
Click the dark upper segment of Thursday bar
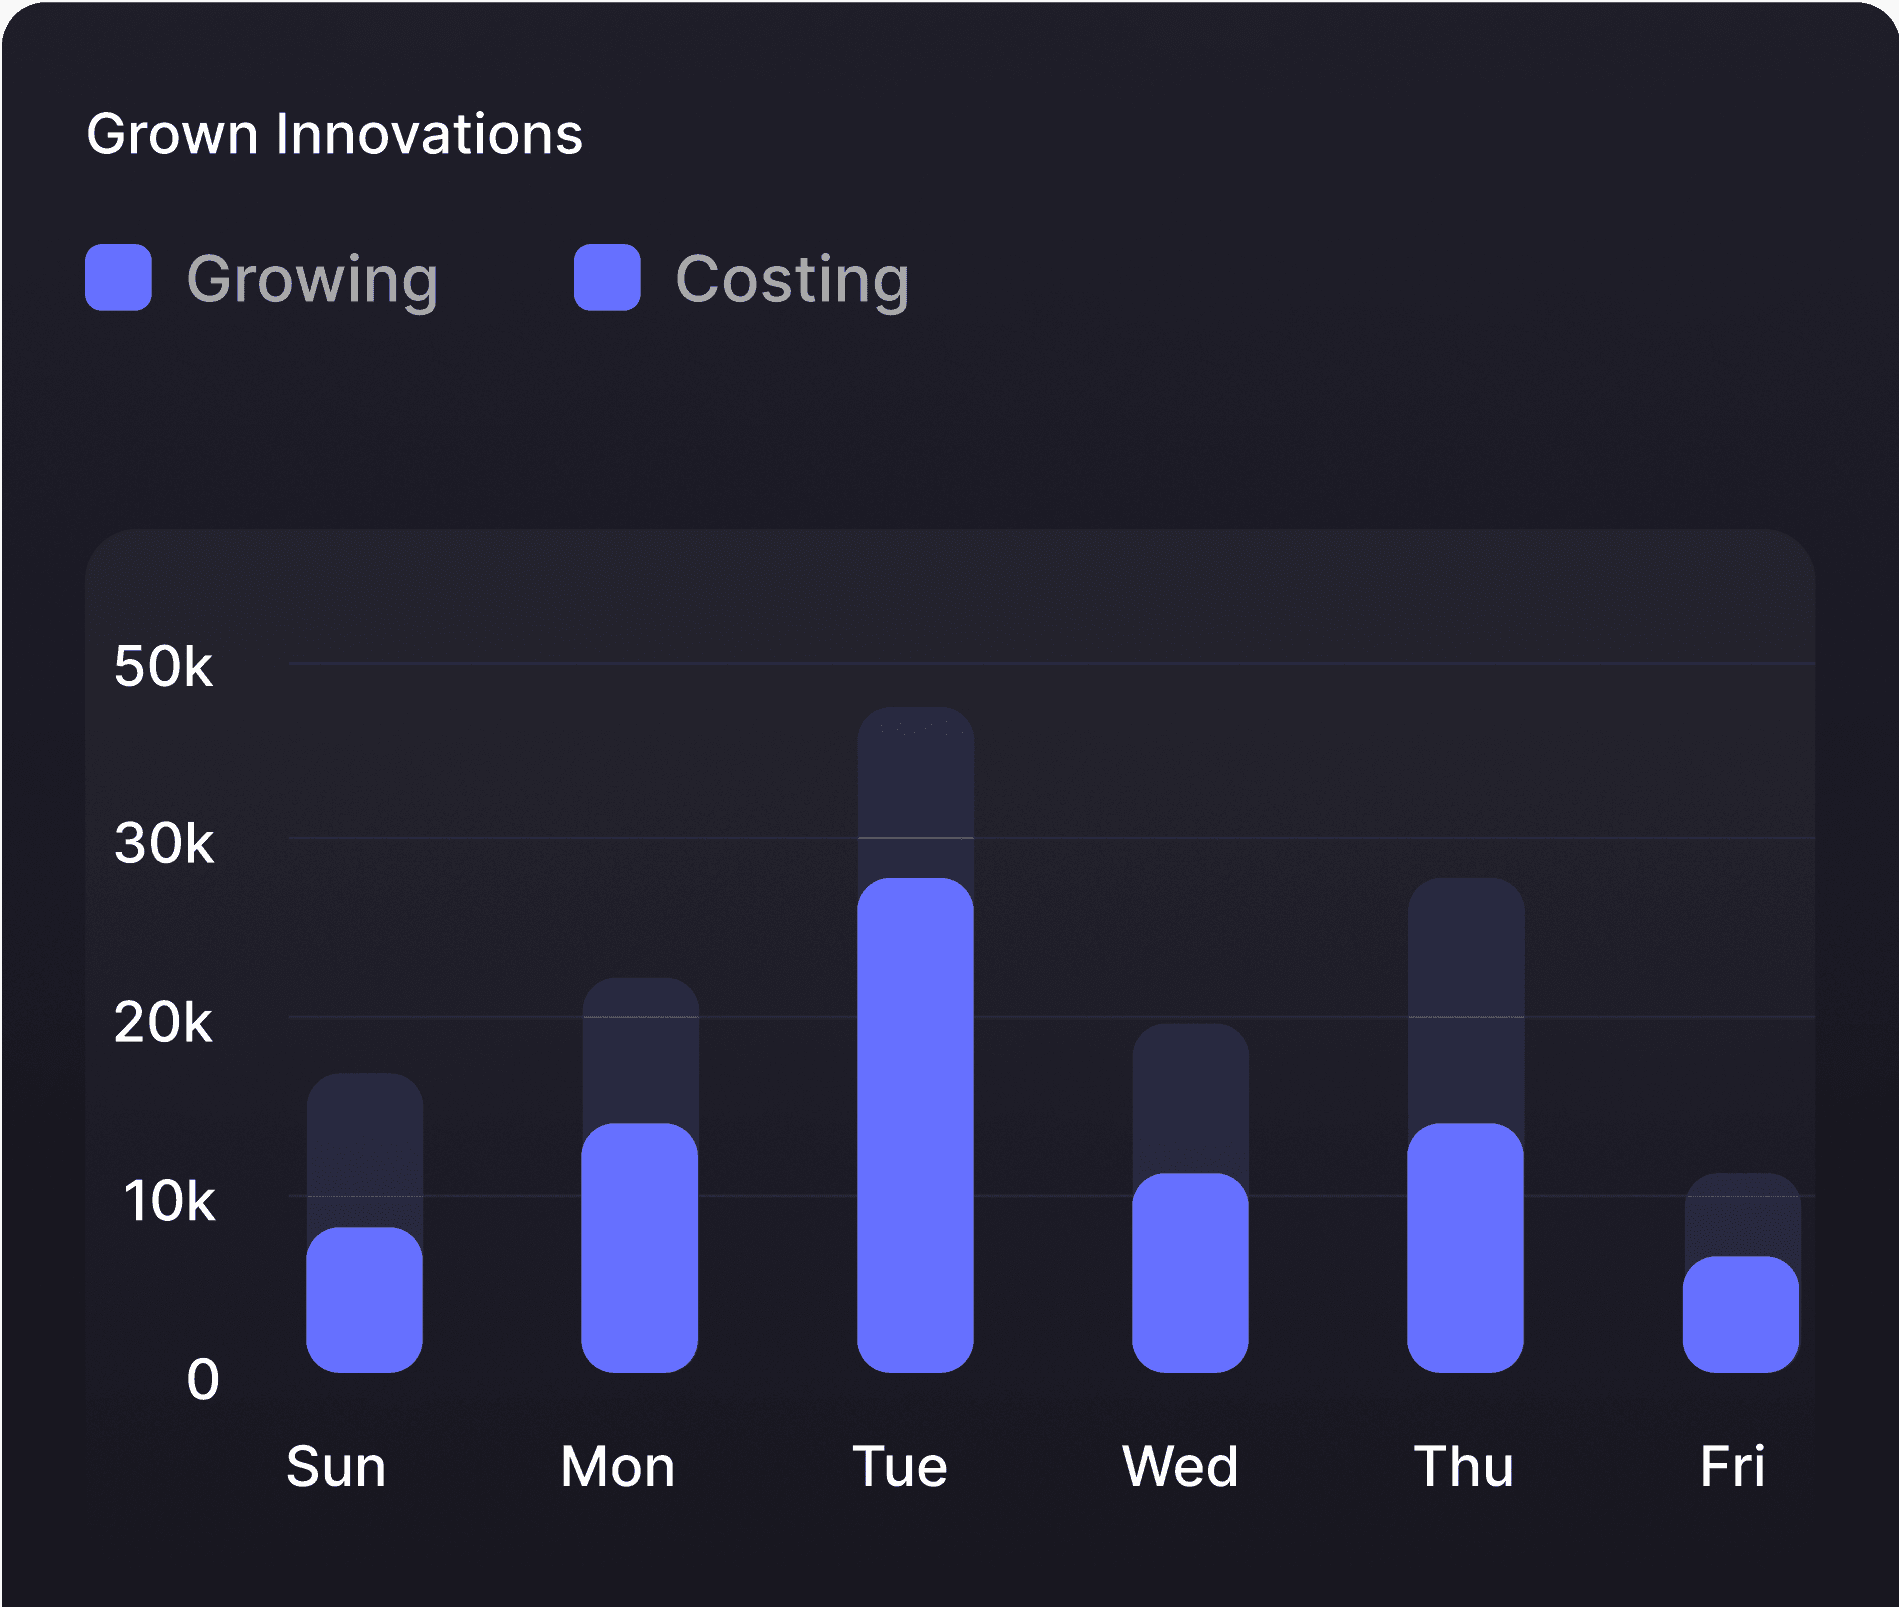coord(1465,1000)
